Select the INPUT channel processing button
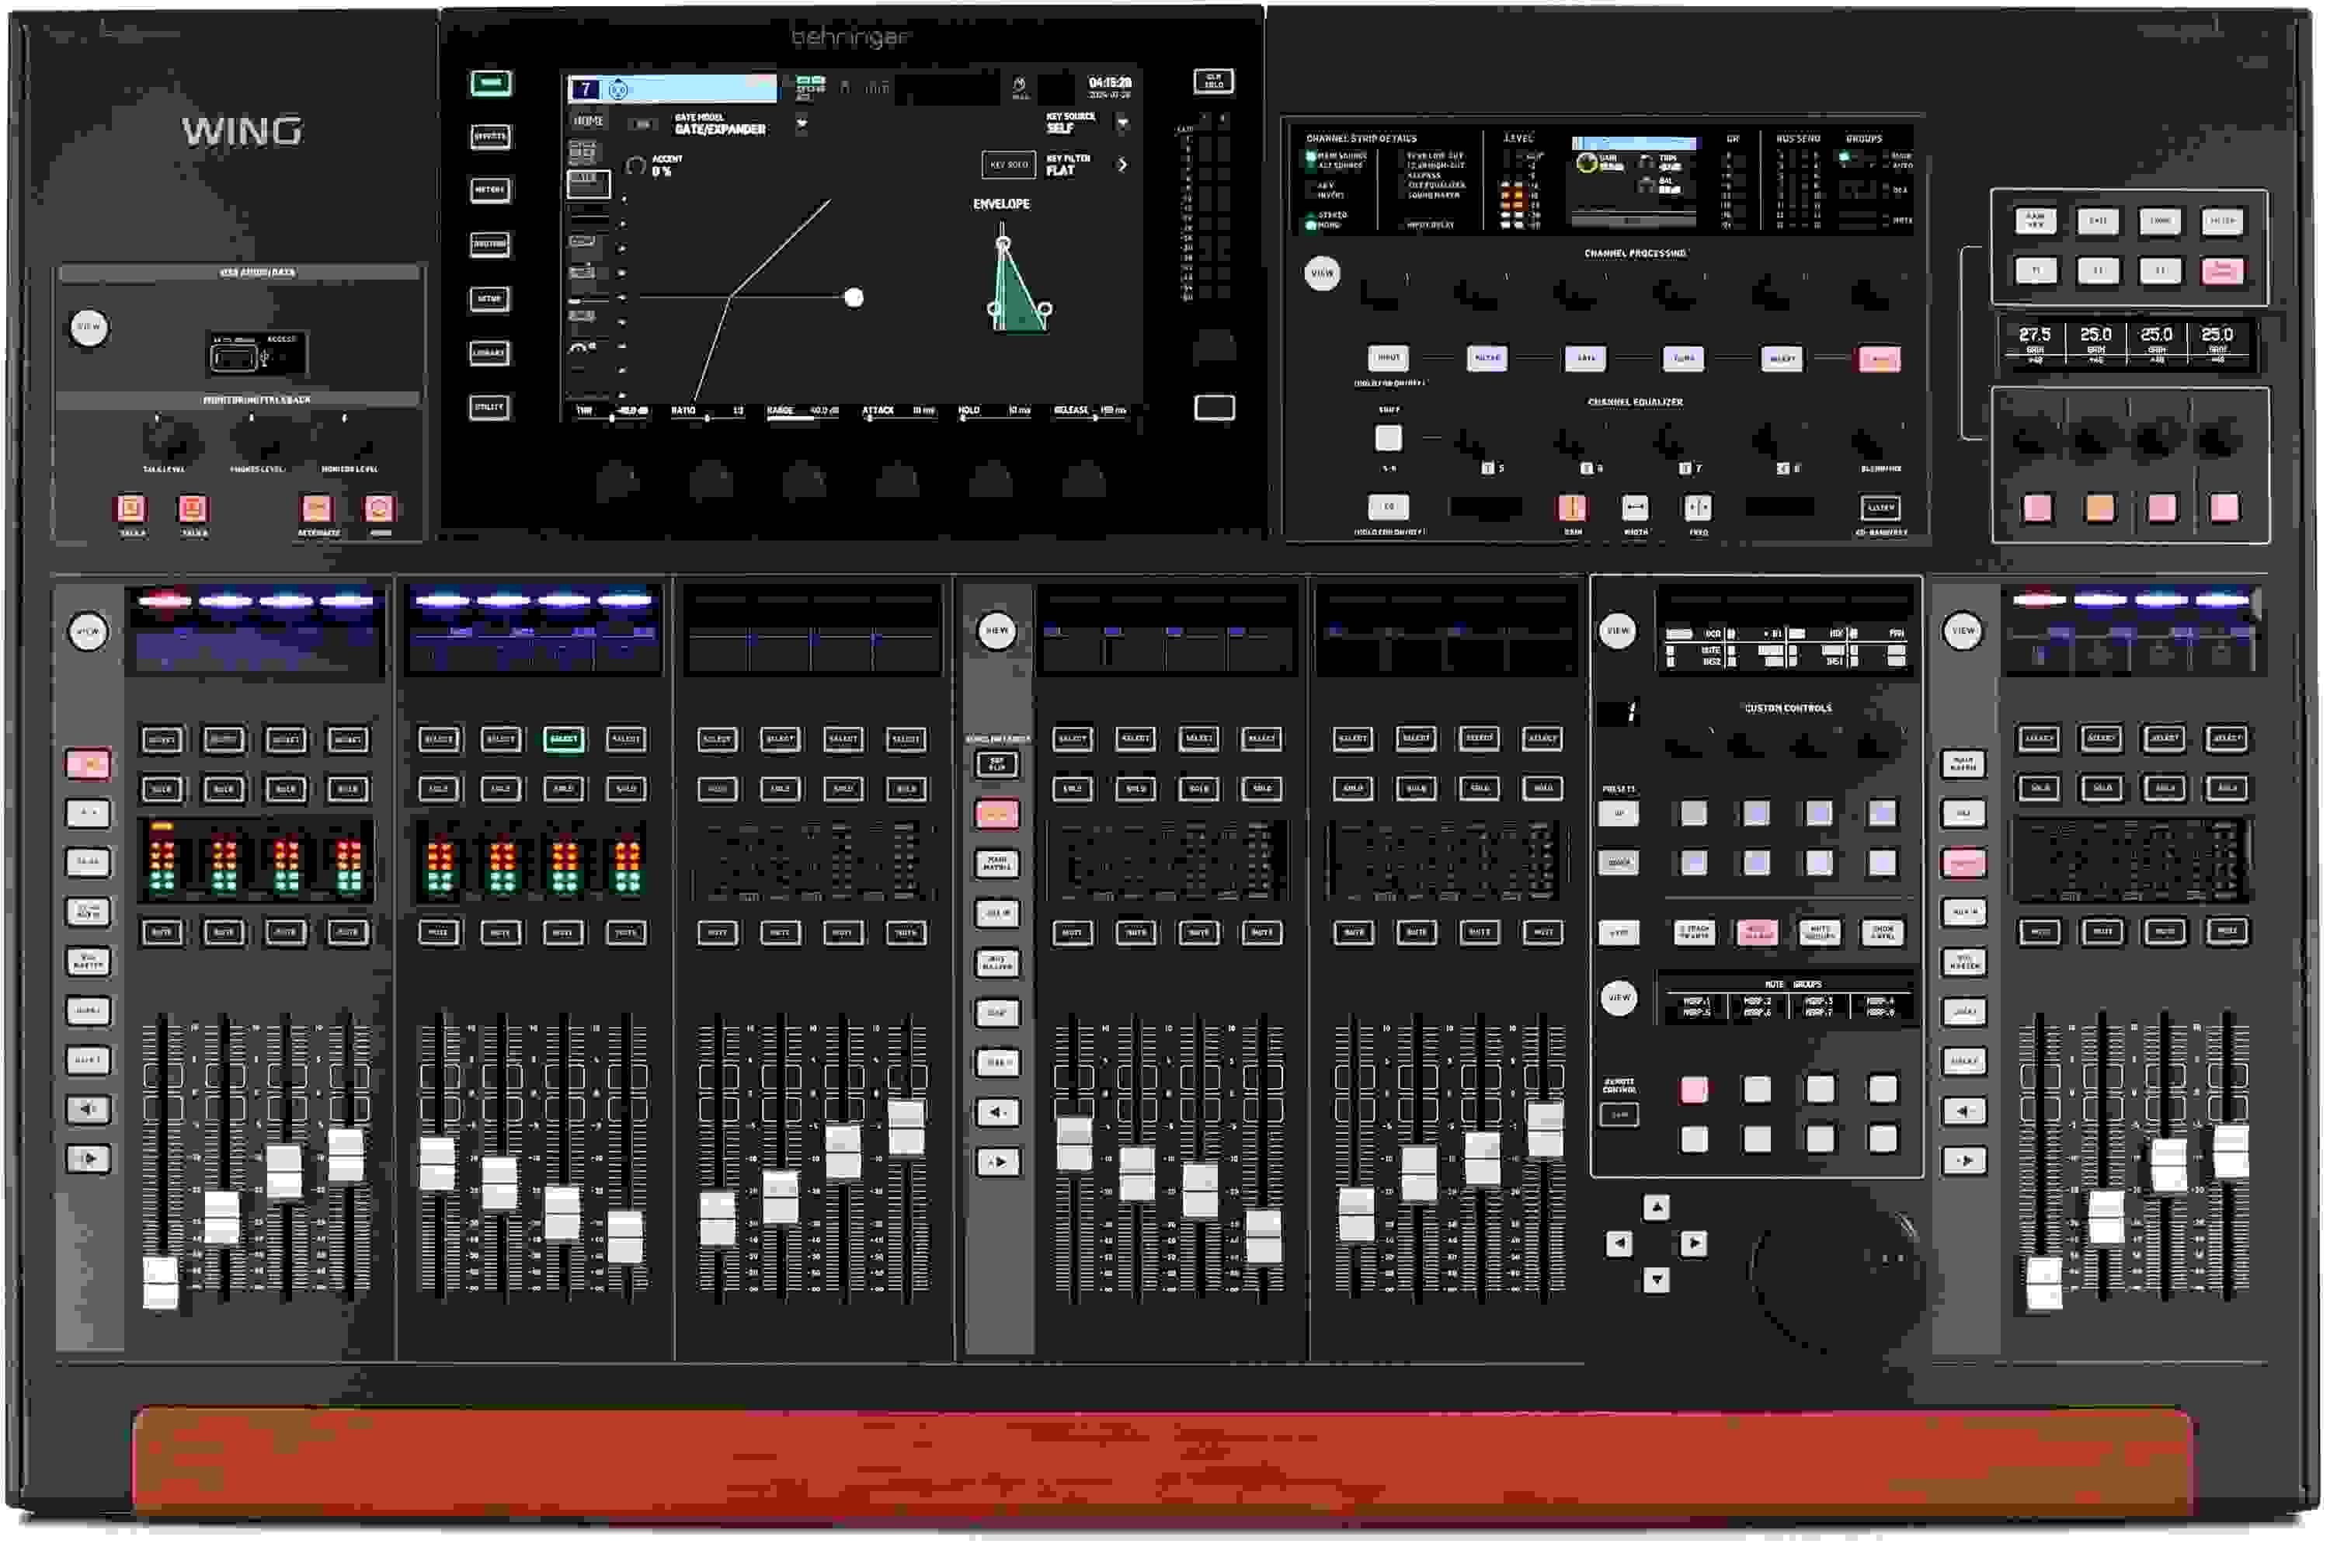2330x1568 pixels. tap(1389, 358)
